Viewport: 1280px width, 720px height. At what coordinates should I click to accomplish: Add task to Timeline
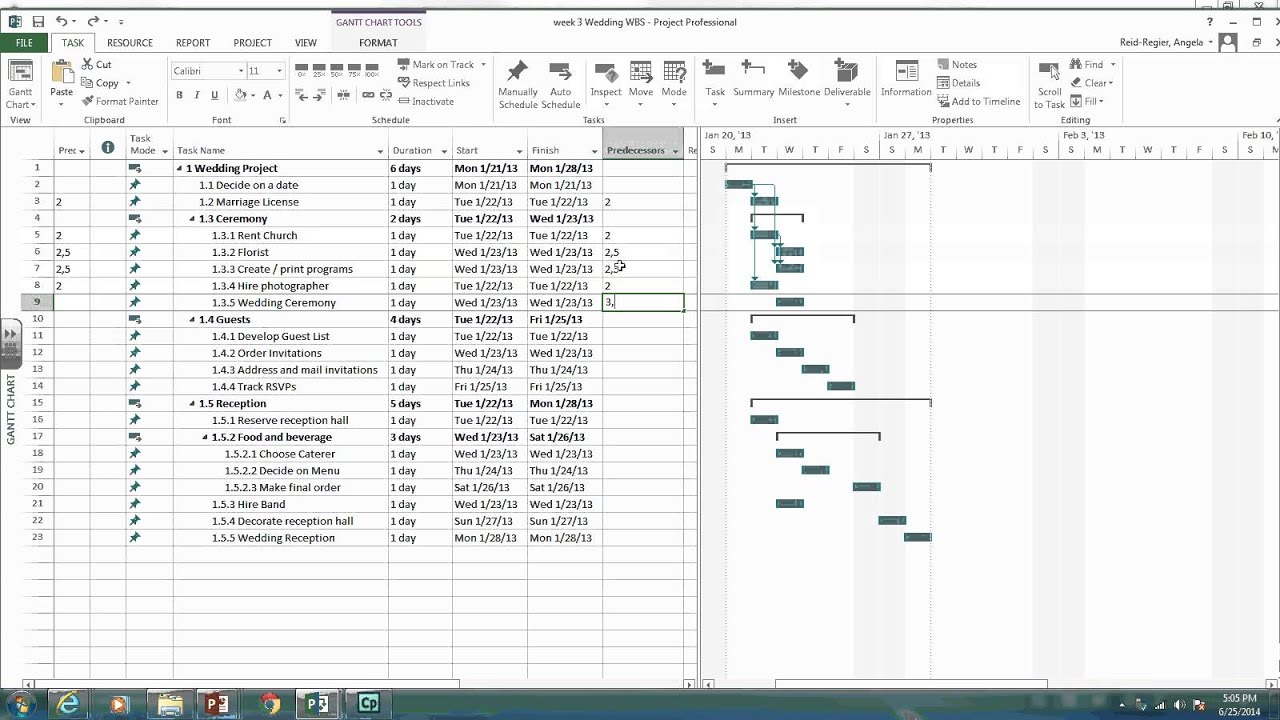(979, 101)
